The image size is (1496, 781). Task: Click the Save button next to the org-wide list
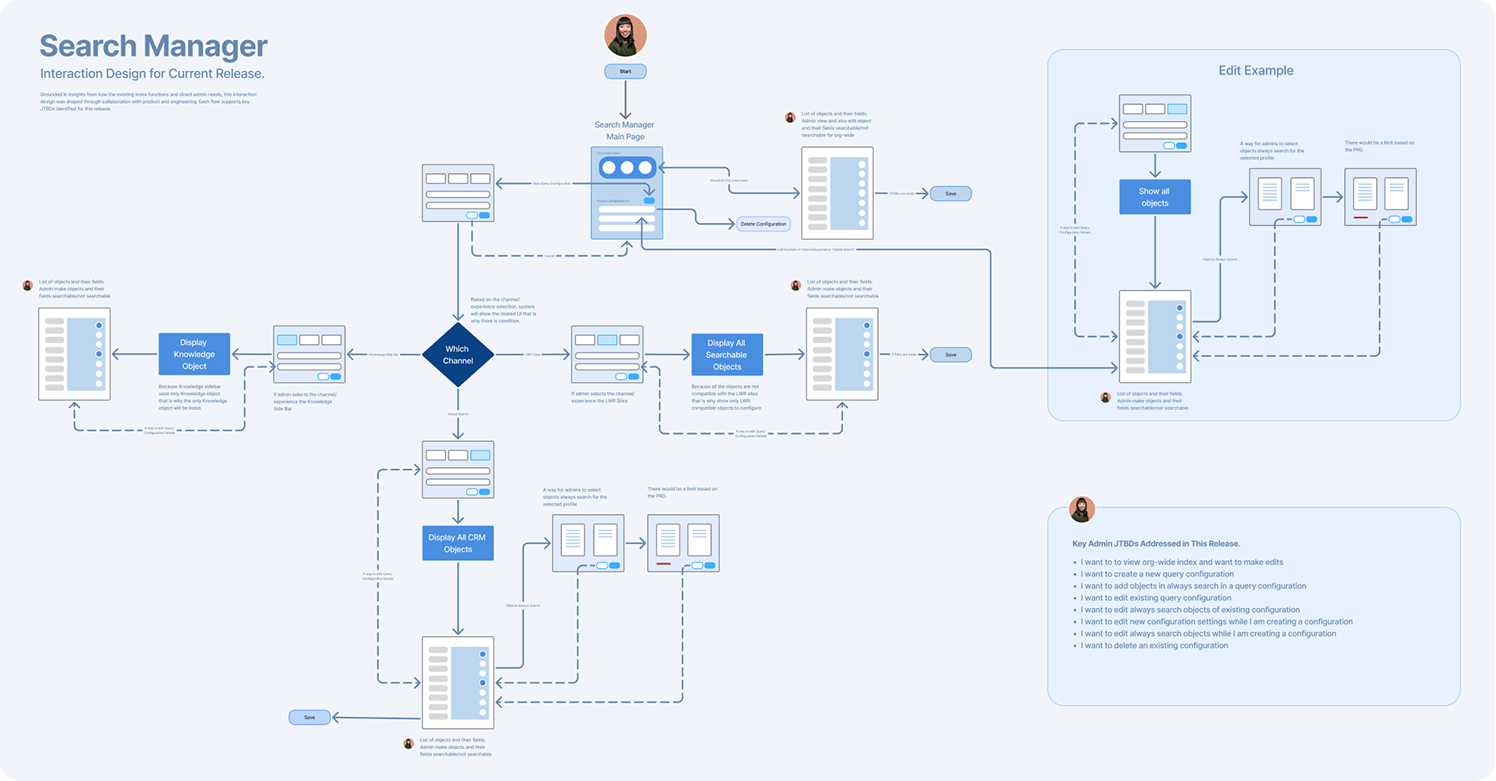tap(950, 194)
